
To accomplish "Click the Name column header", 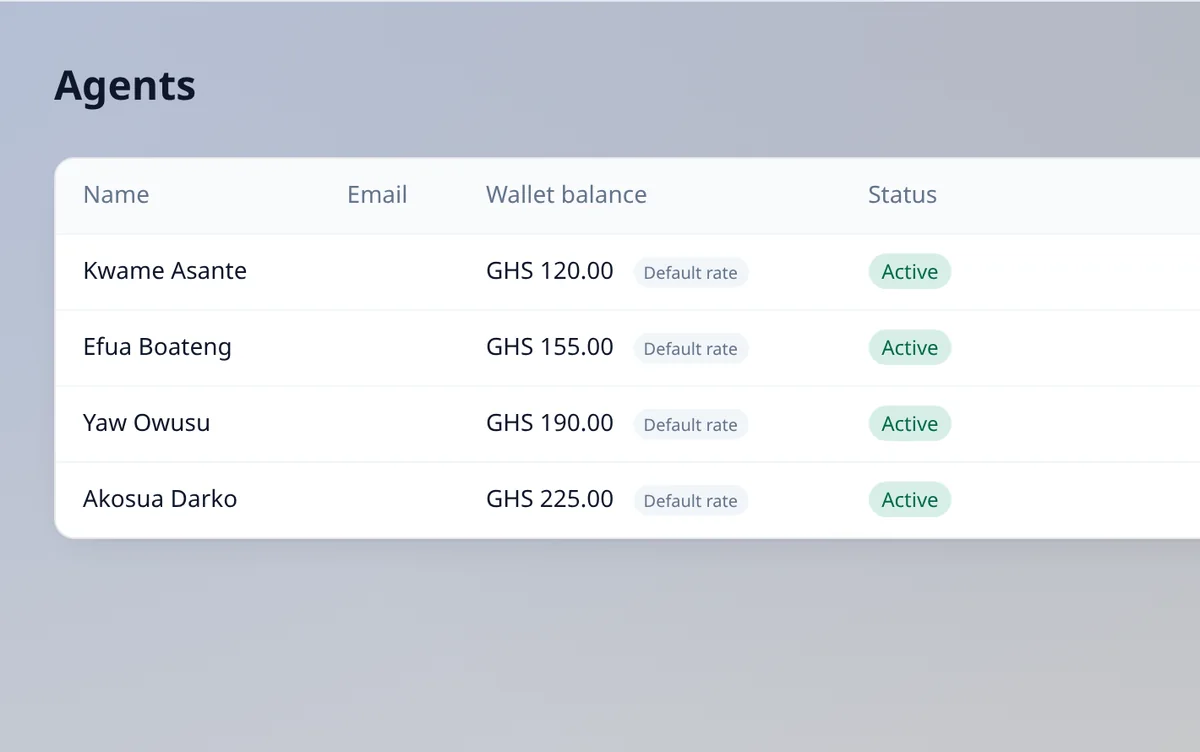I will 116,195.
